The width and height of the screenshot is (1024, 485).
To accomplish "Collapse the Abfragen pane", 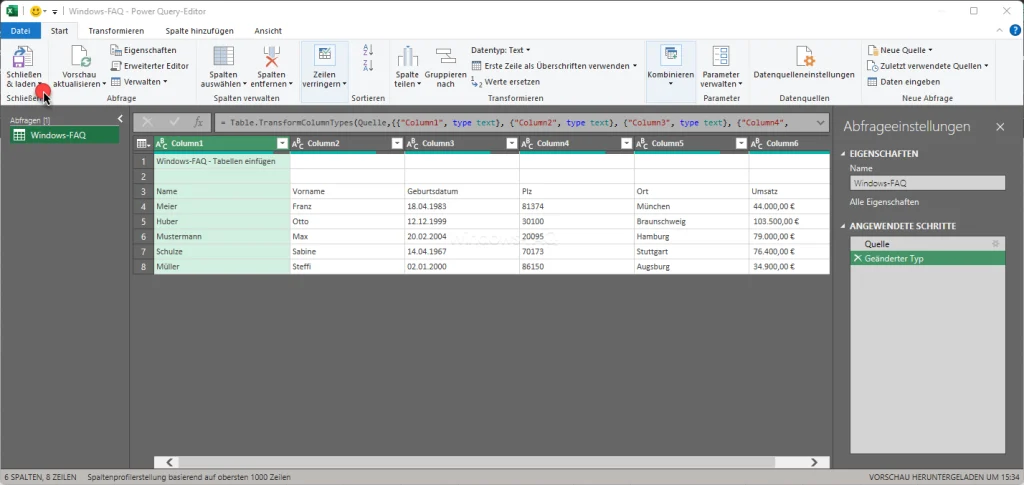I will [x=120, y=118].
